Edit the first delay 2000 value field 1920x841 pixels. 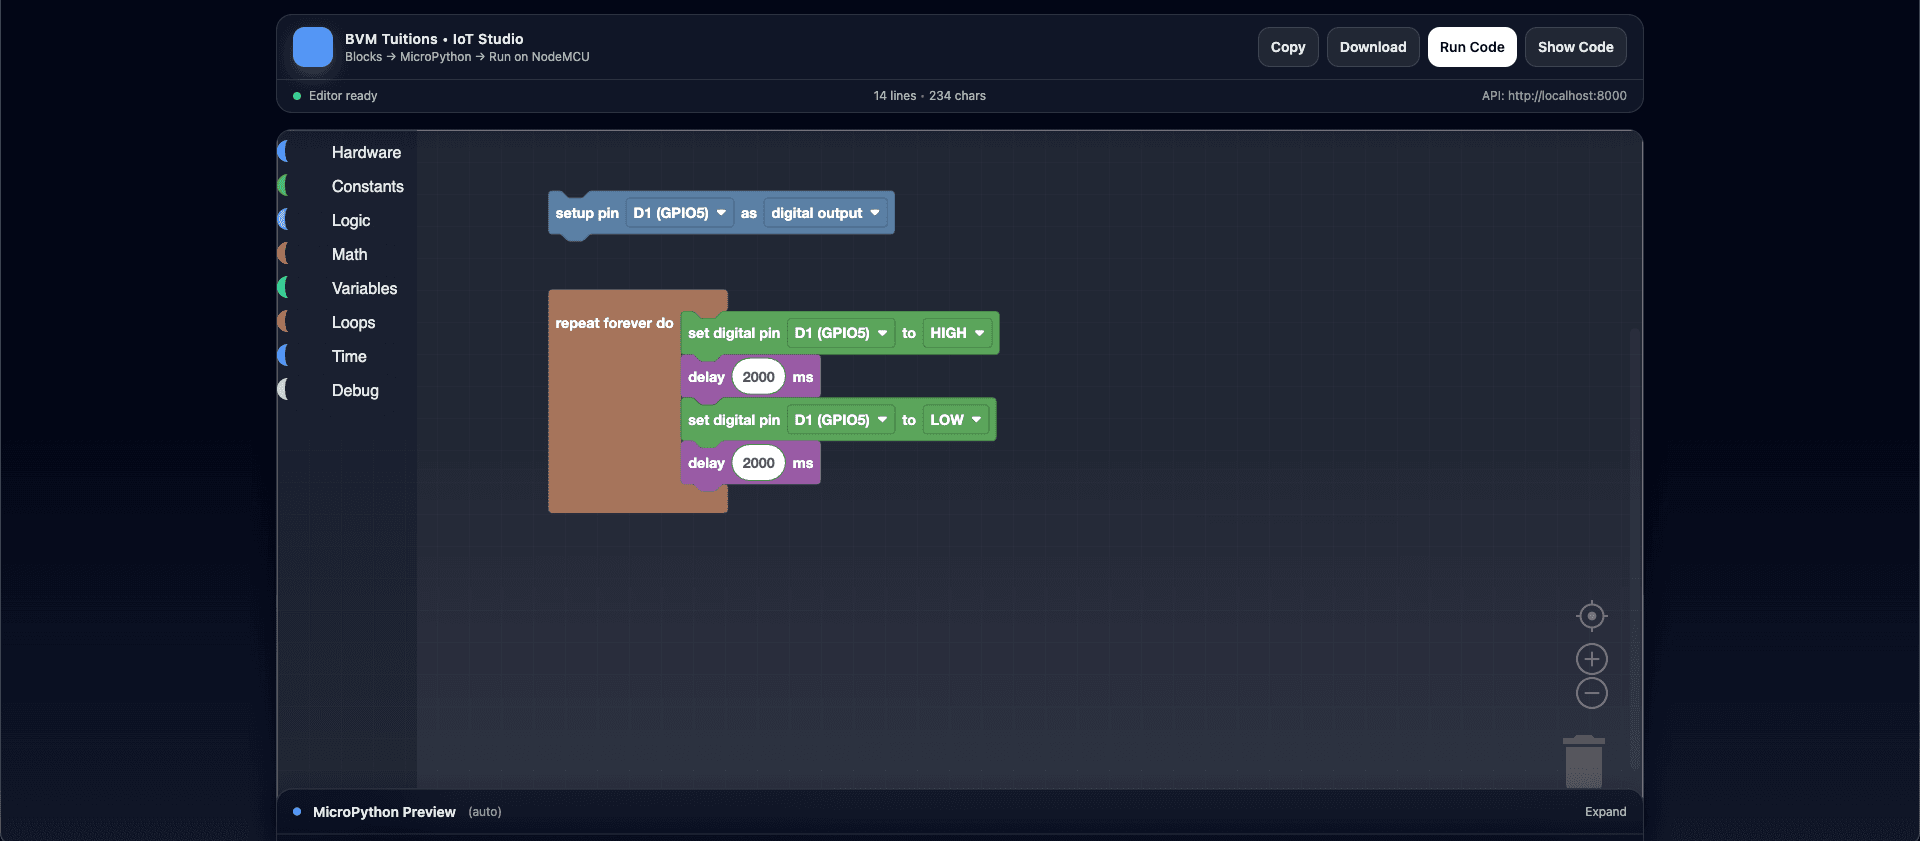point(758,377)
